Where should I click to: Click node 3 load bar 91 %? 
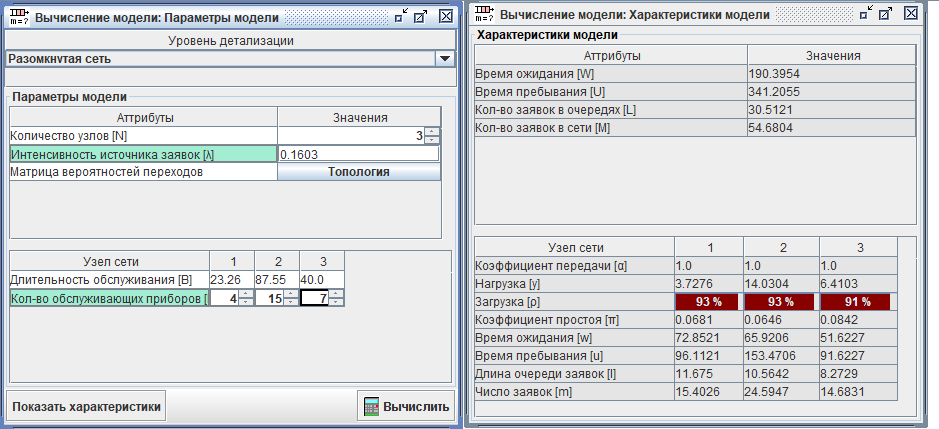856,302
